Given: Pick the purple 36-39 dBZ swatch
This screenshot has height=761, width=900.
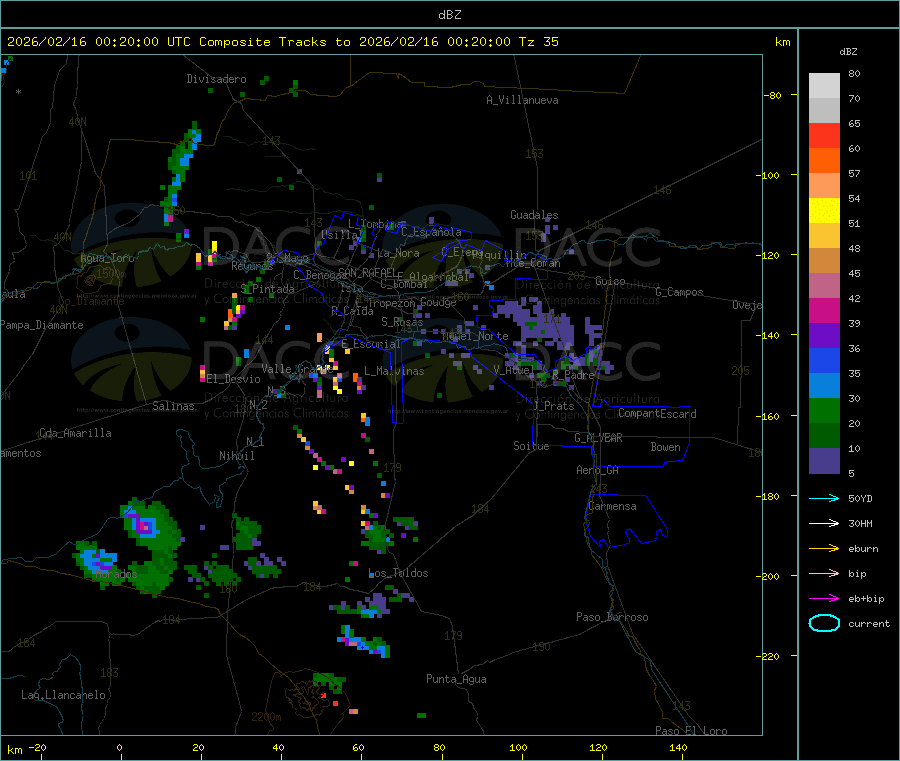Looking at the screenshot, I should pyautogui.click(x=824, y=336).
